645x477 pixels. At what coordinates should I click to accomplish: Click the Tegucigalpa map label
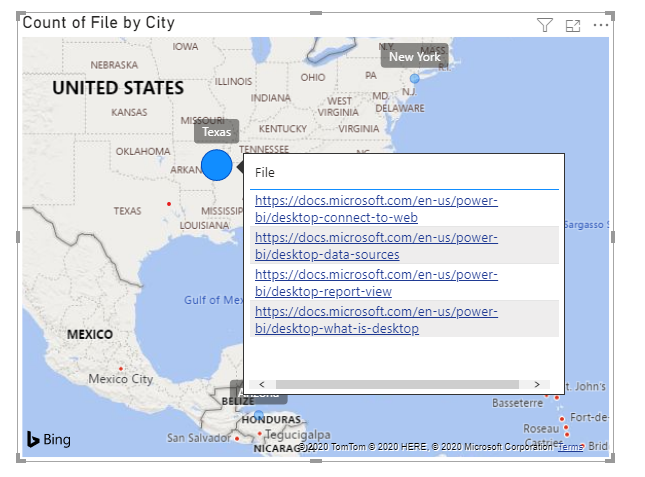pyautogui.click(x=298, y=434)
